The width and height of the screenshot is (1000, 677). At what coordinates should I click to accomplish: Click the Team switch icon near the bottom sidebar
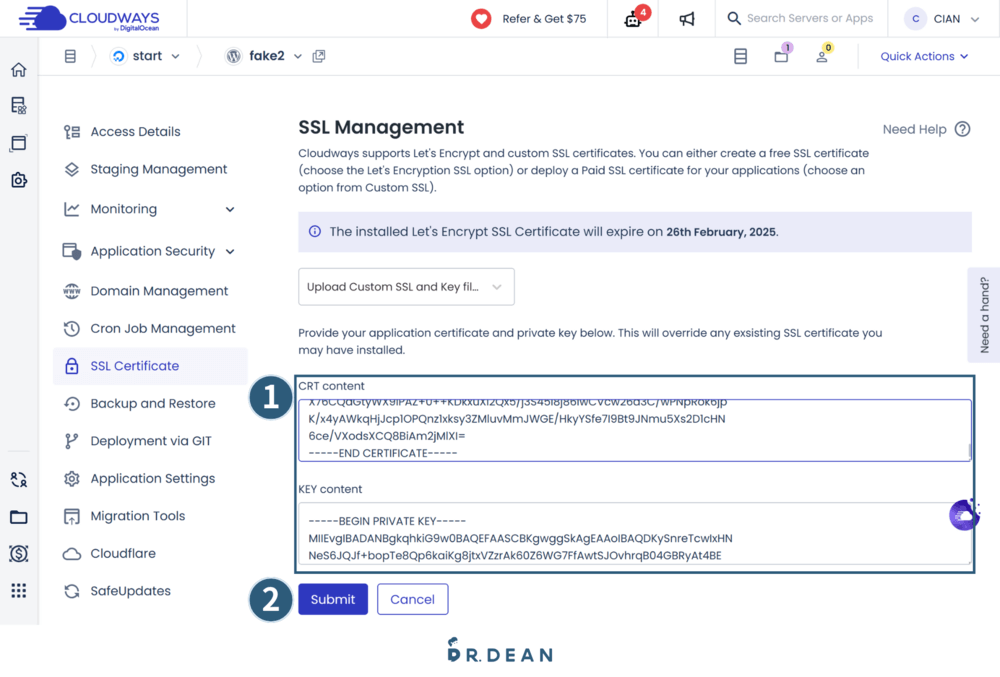pos(18,479)
